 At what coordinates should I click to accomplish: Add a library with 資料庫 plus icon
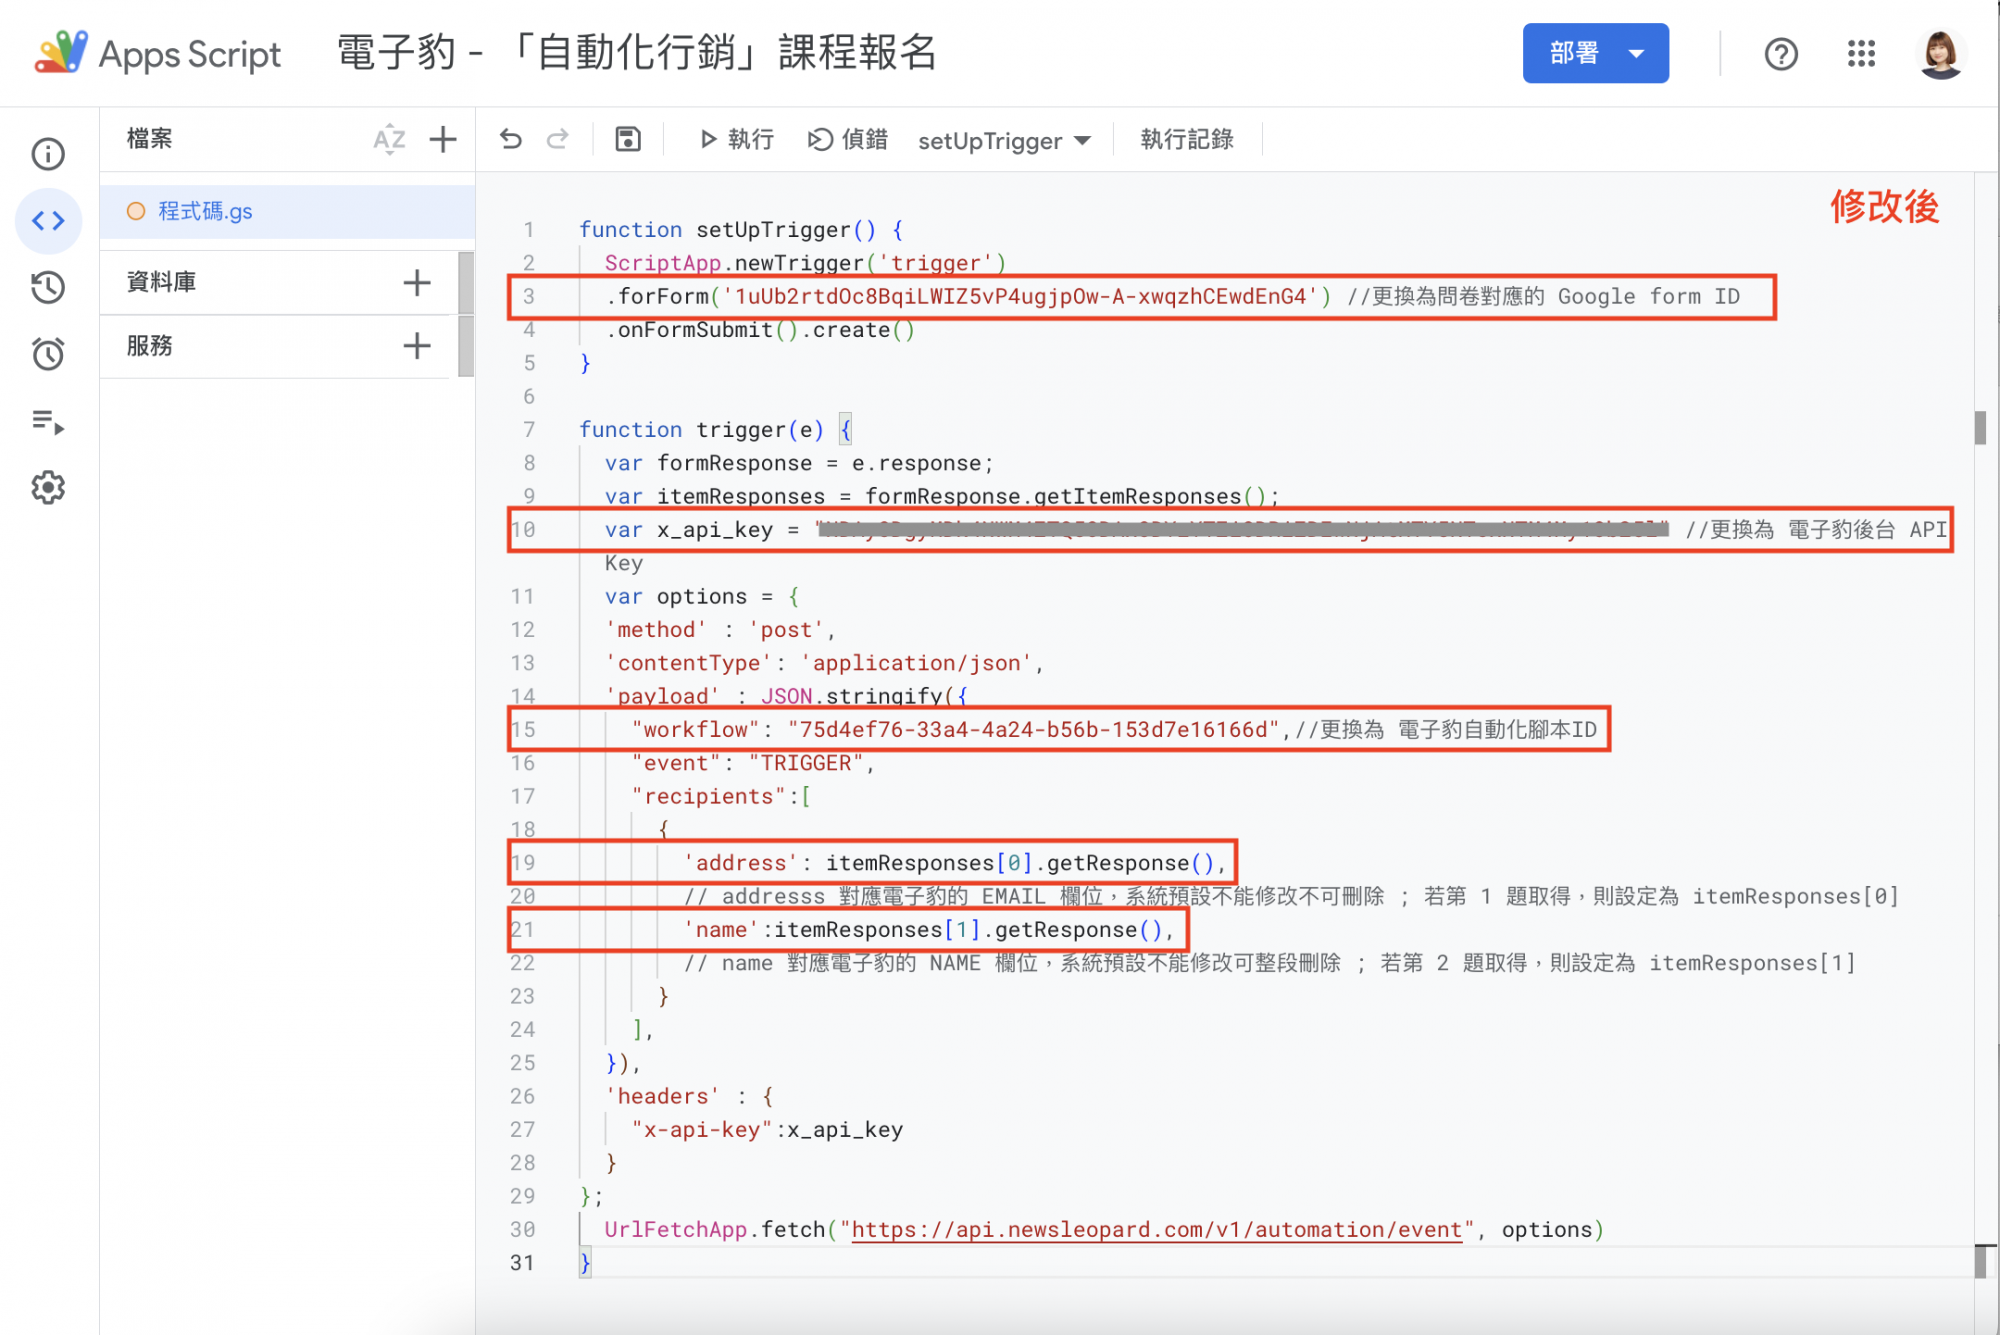[417, 282]
